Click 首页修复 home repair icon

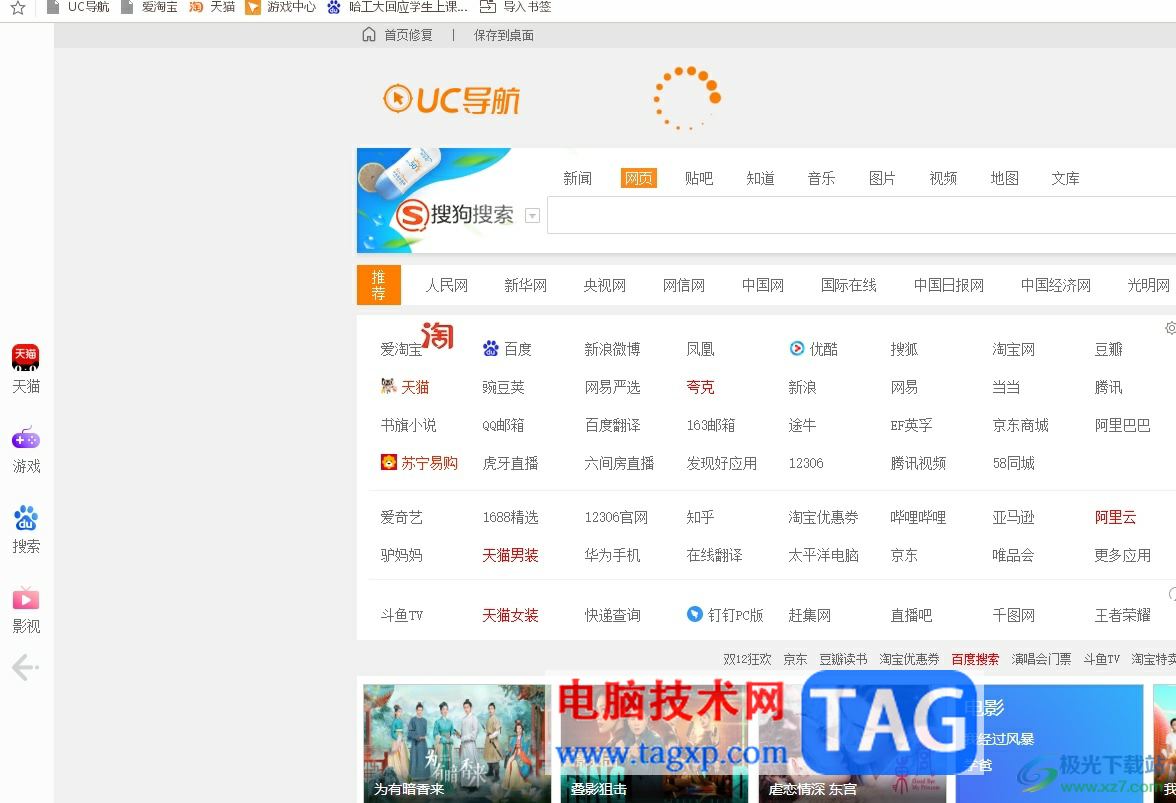pos(368,34)
